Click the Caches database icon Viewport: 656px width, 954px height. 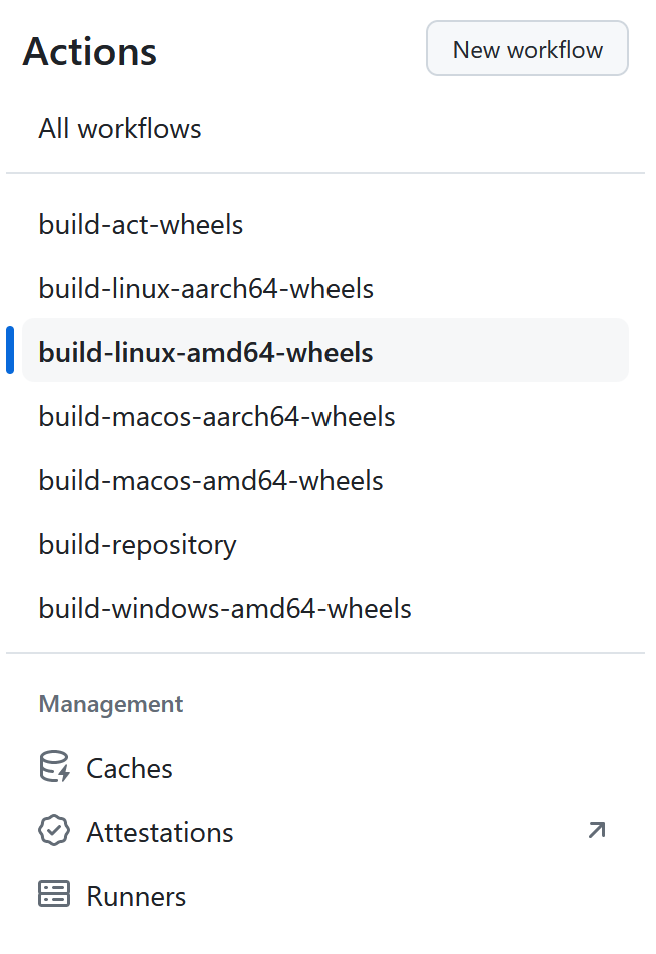pyautogui.click(x=54, y=768)
